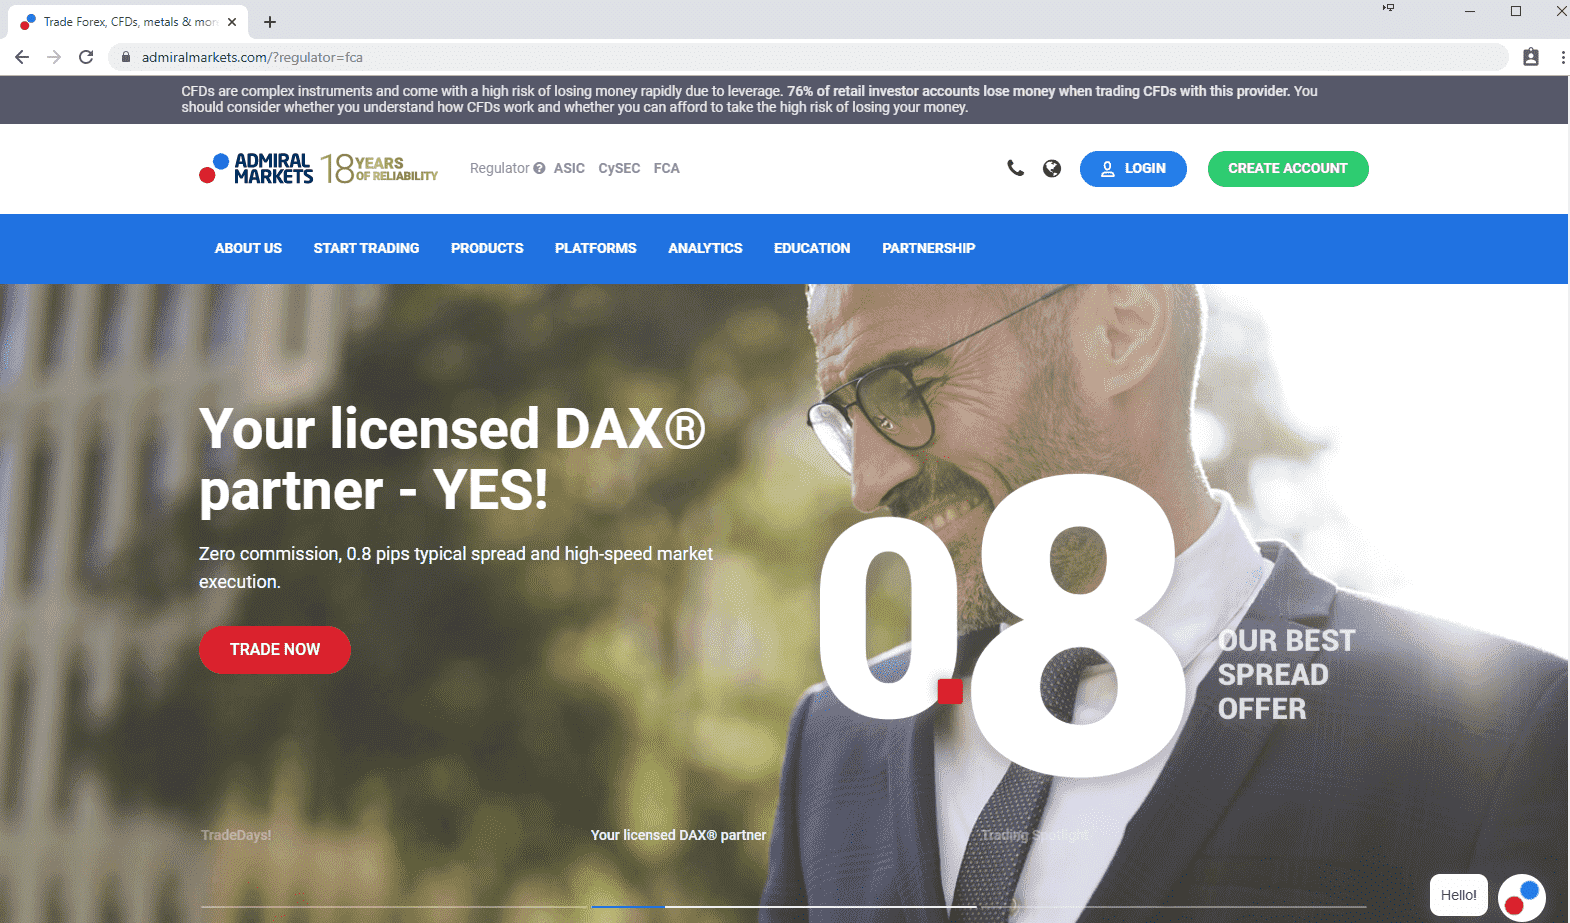Open the browser profile icon
Image resolution: width=1570 pixels, height=923 pixels.
(1530, 57)
